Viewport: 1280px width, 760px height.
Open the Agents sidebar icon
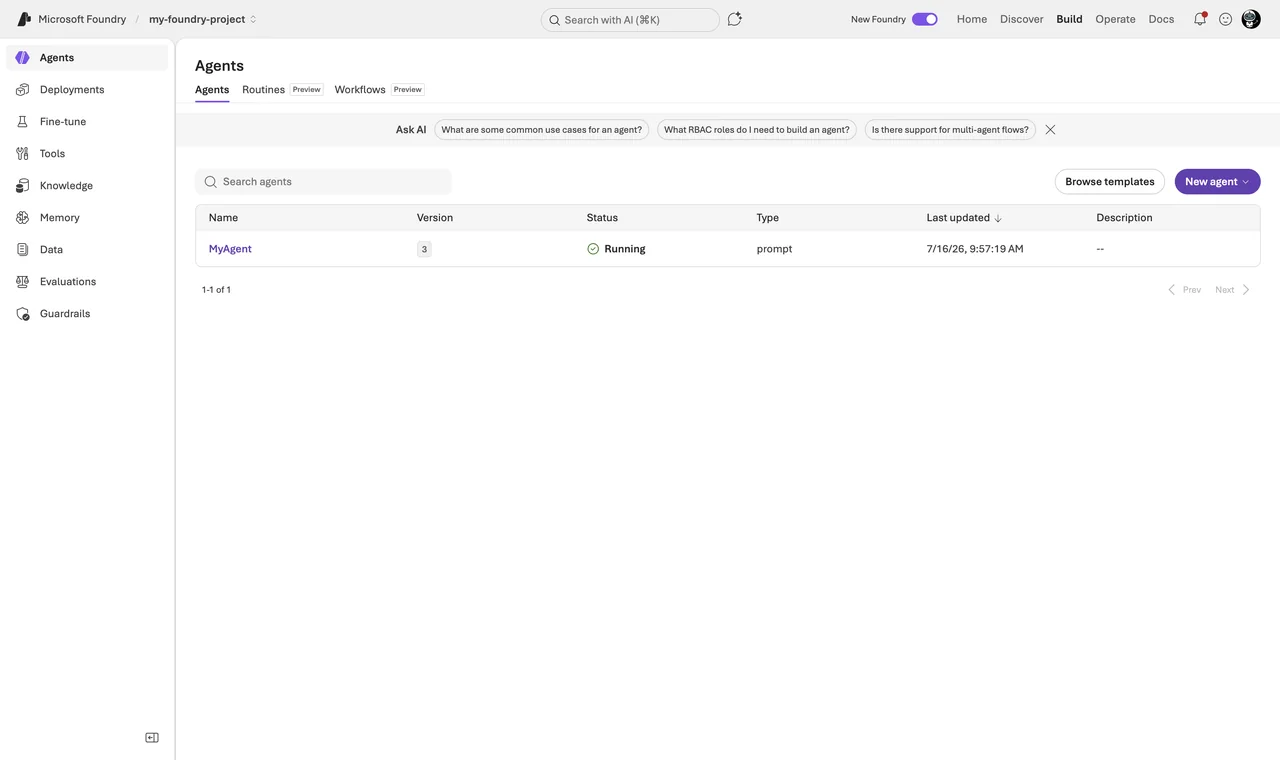[x=23, y=58]
